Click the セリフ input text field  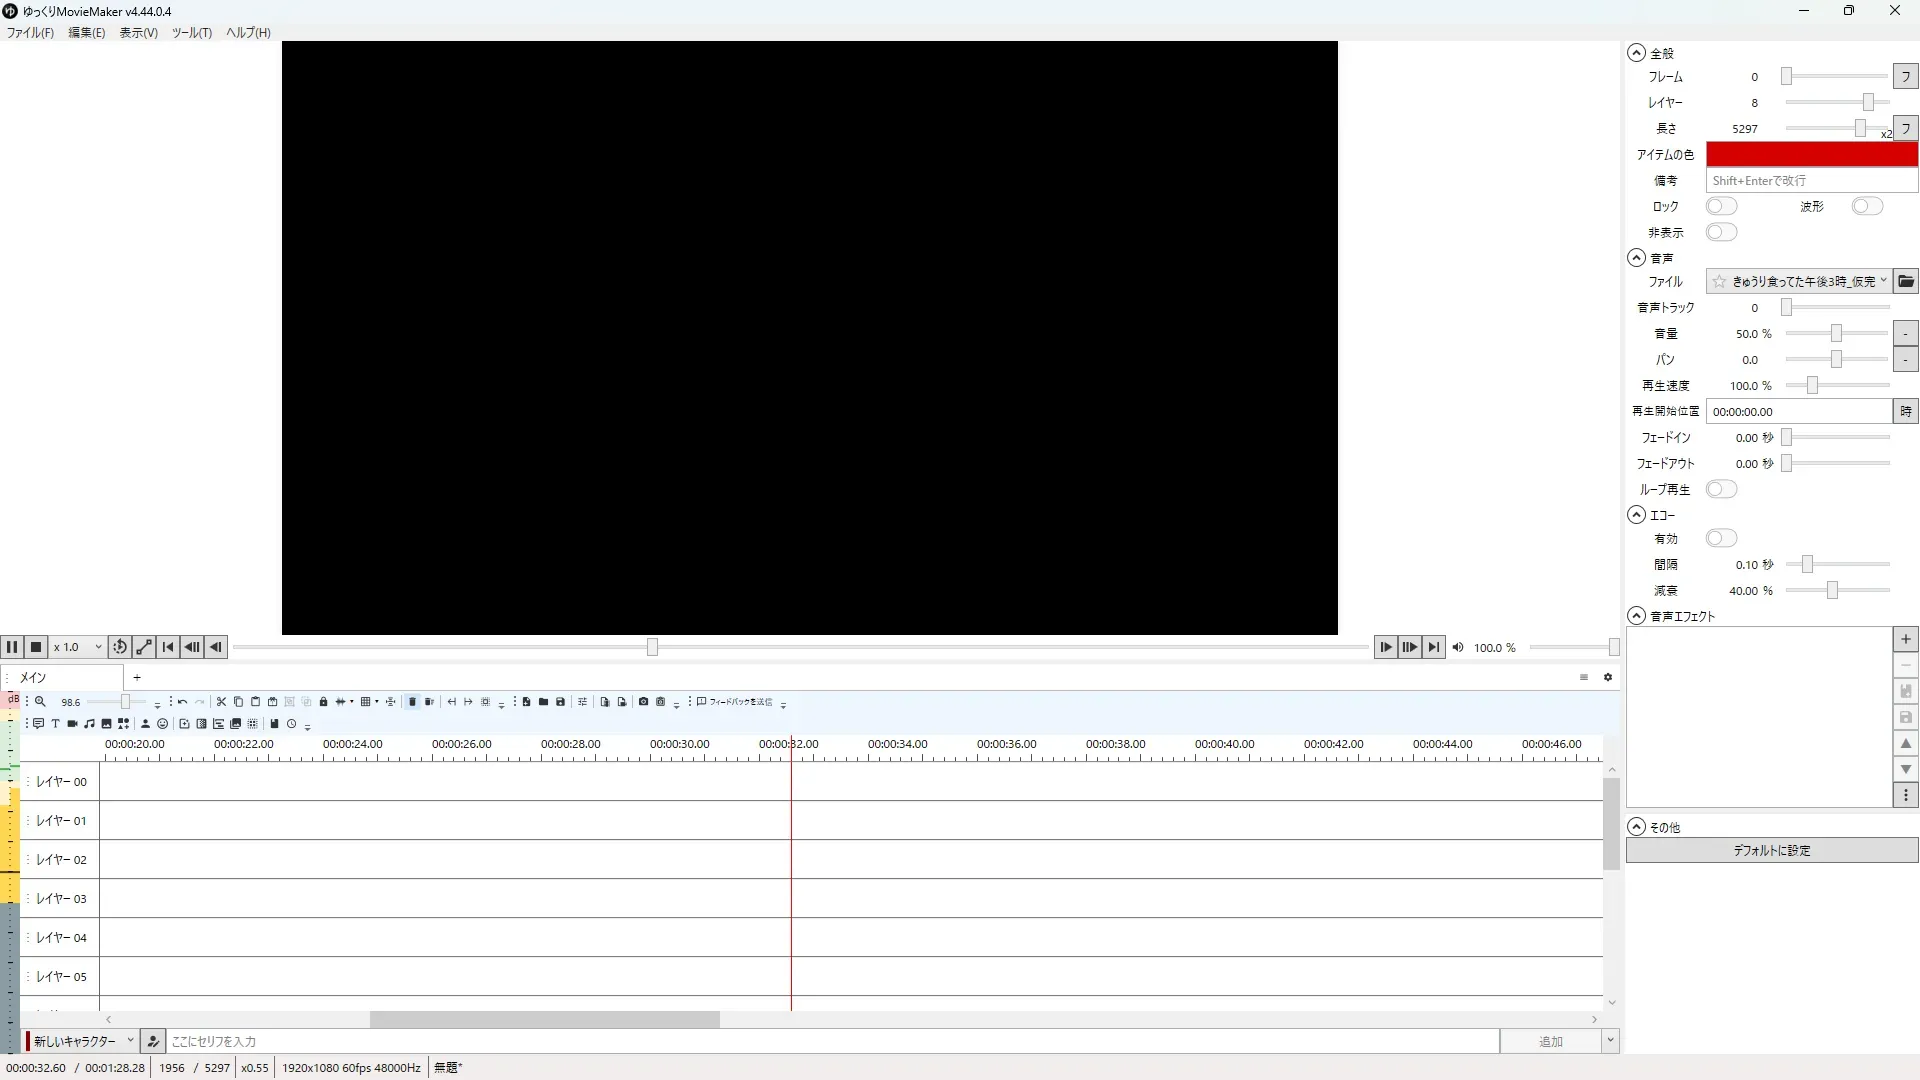(x=830, y=1041)
